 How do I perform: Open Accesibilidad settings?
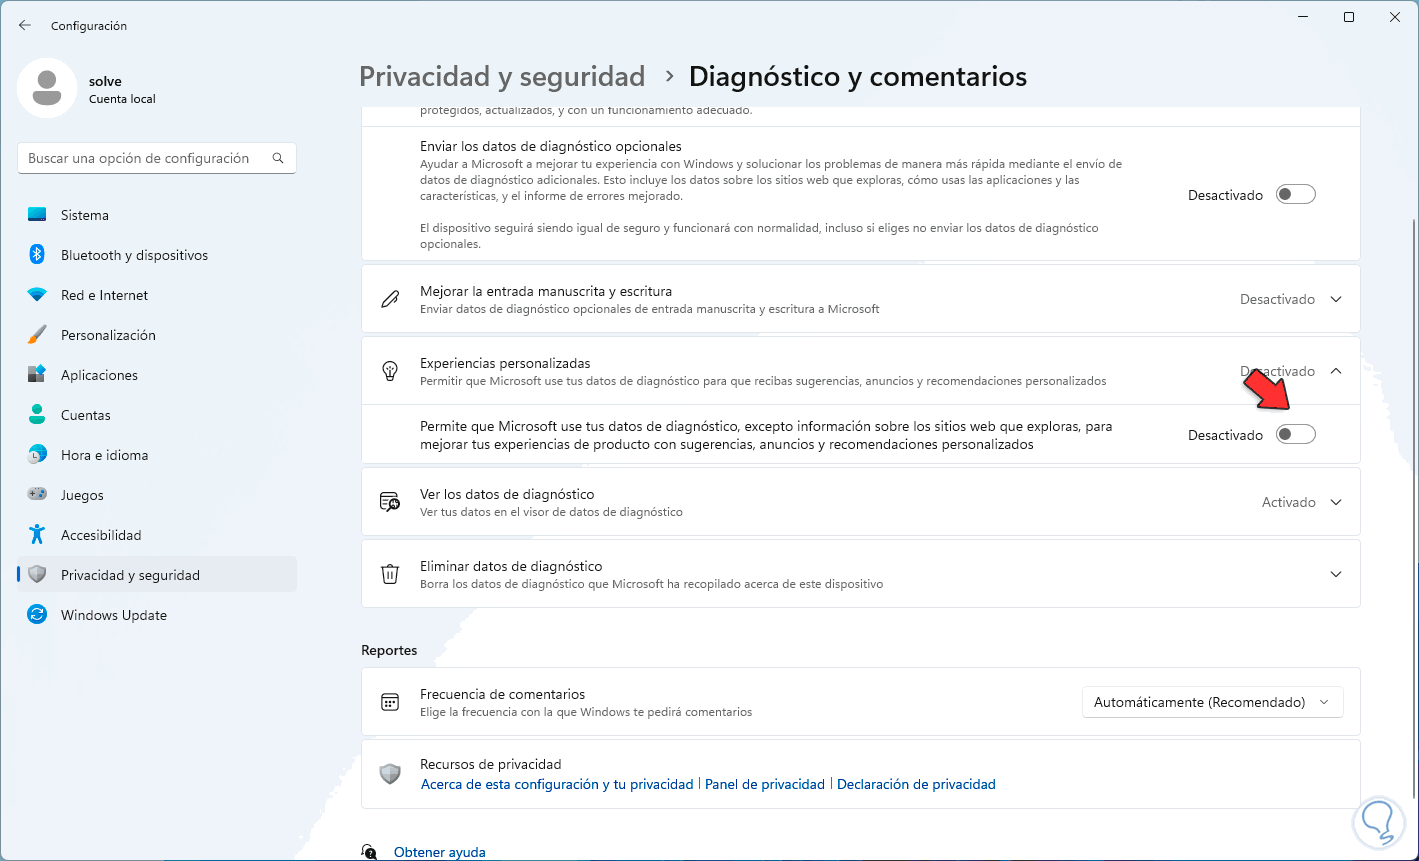pyautogui.click(x=157, y=535)
